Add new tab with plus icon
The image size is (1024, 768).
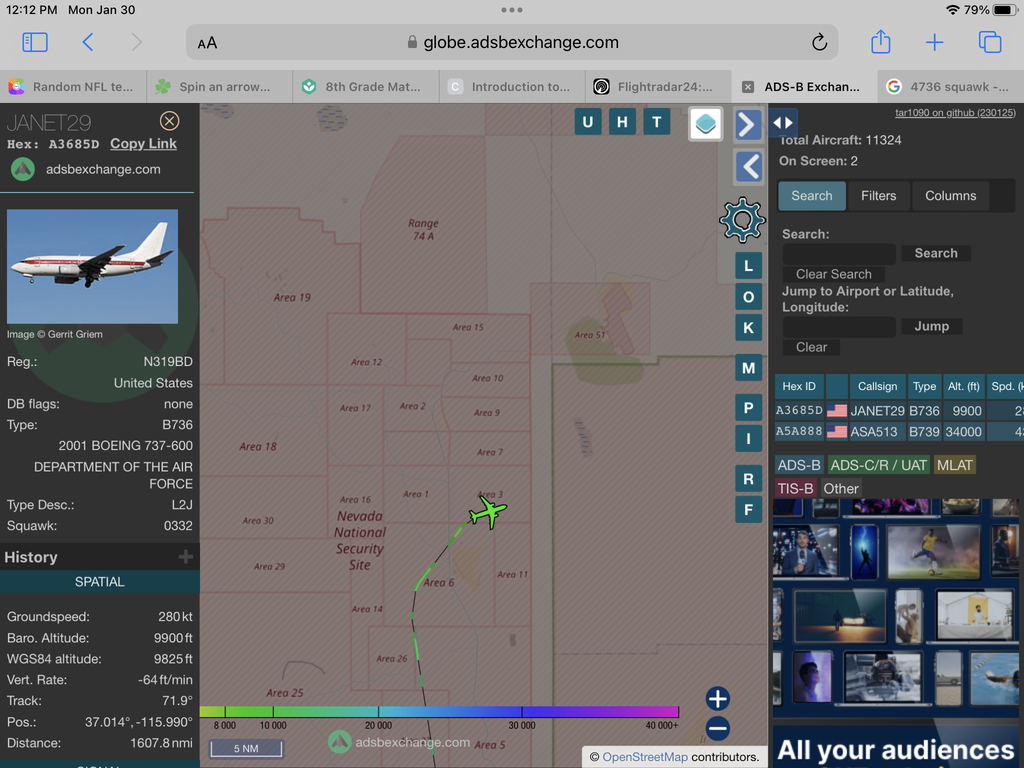(935, 42)
